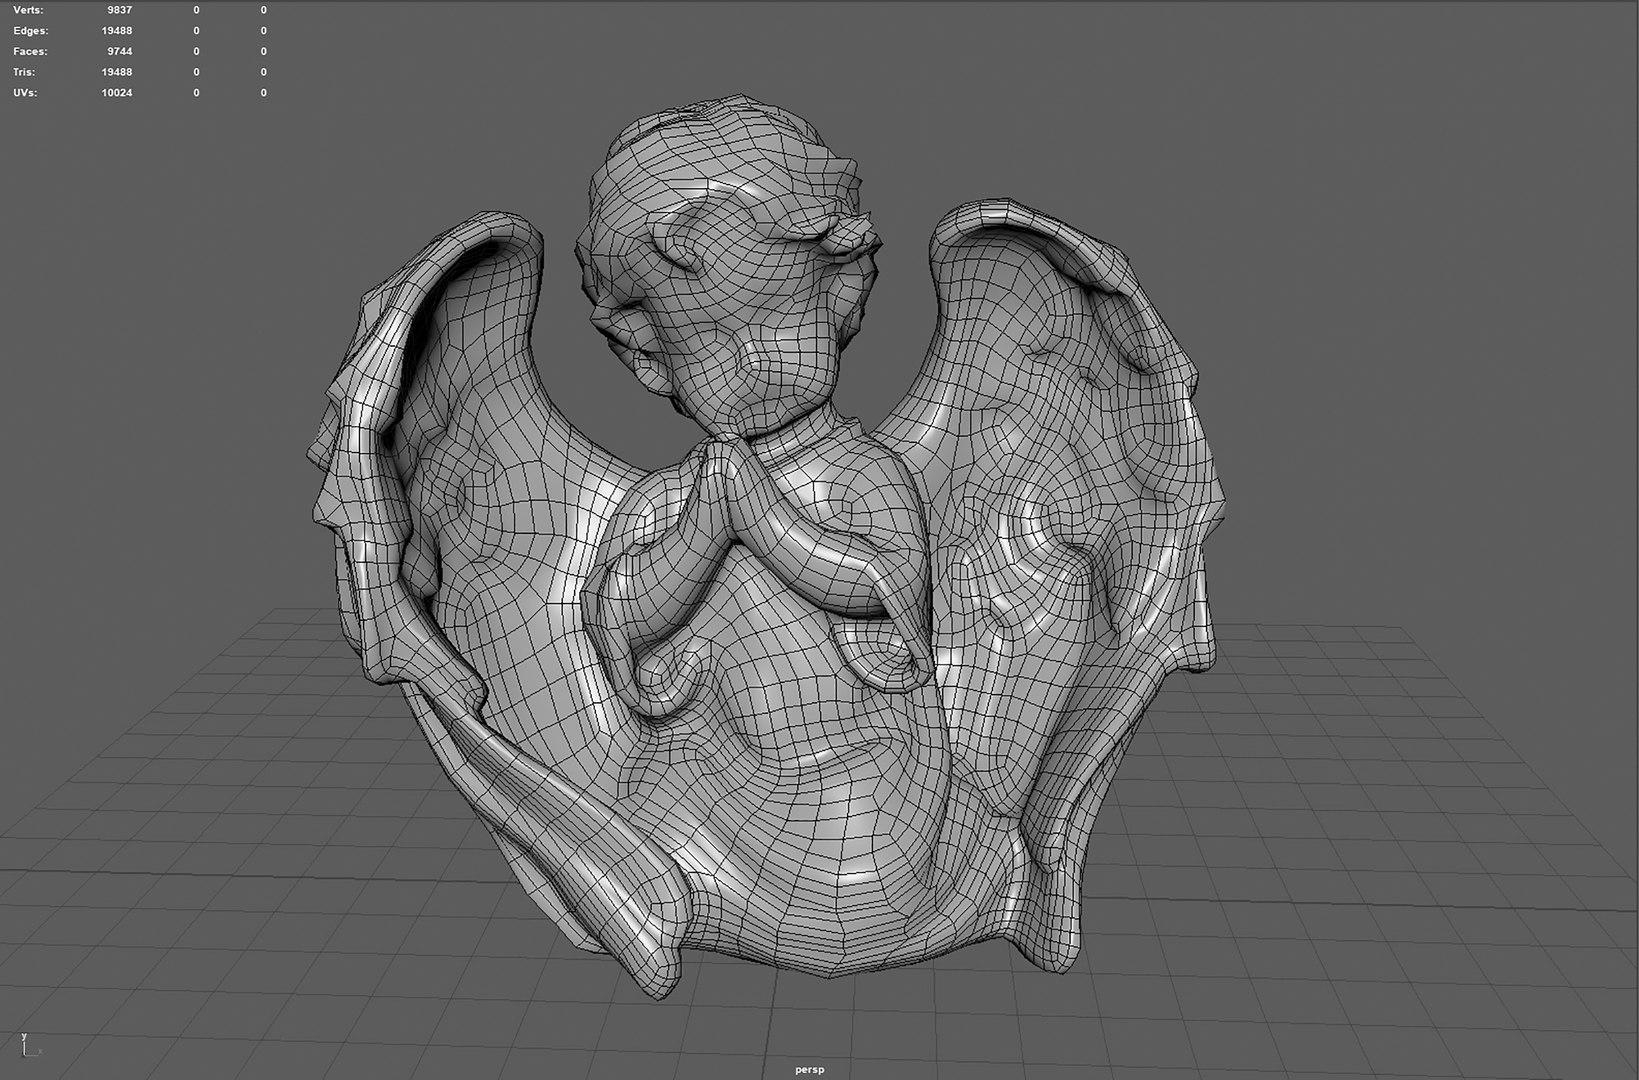Click the 'persp' camera name label
This screenshot has height=1080, width=1639.
809,1070
